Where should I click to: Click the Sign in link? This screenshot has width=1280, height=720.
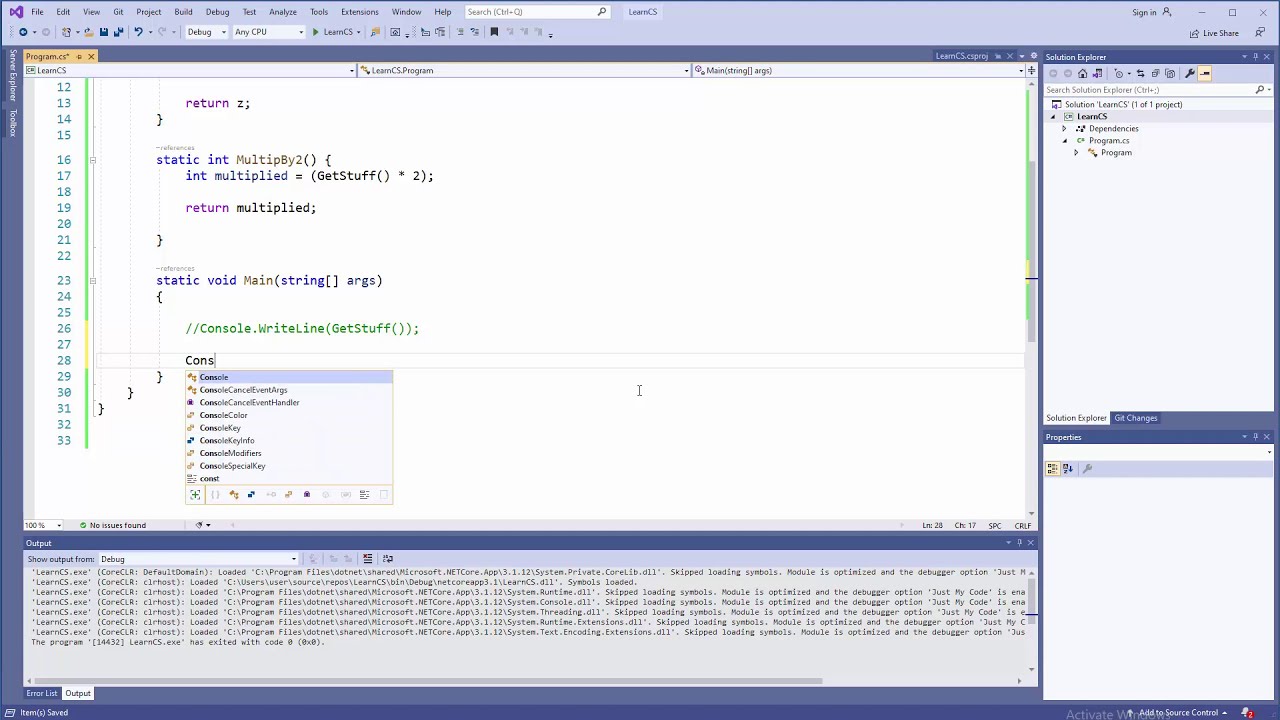click(1144, 12)
